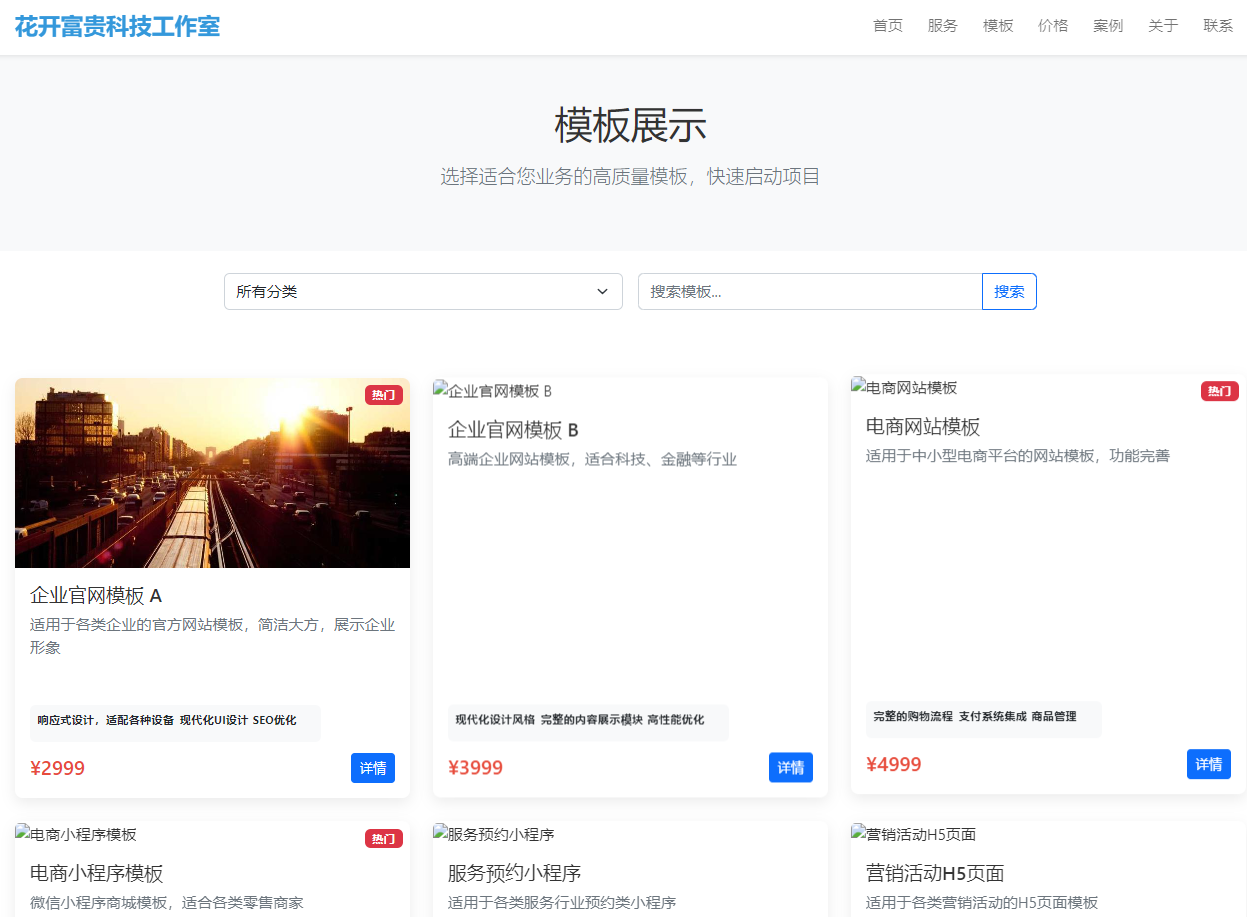Click the 花开富贵科技工作室 logo
Screen dimensions: 1247x917
pos(117,26)
